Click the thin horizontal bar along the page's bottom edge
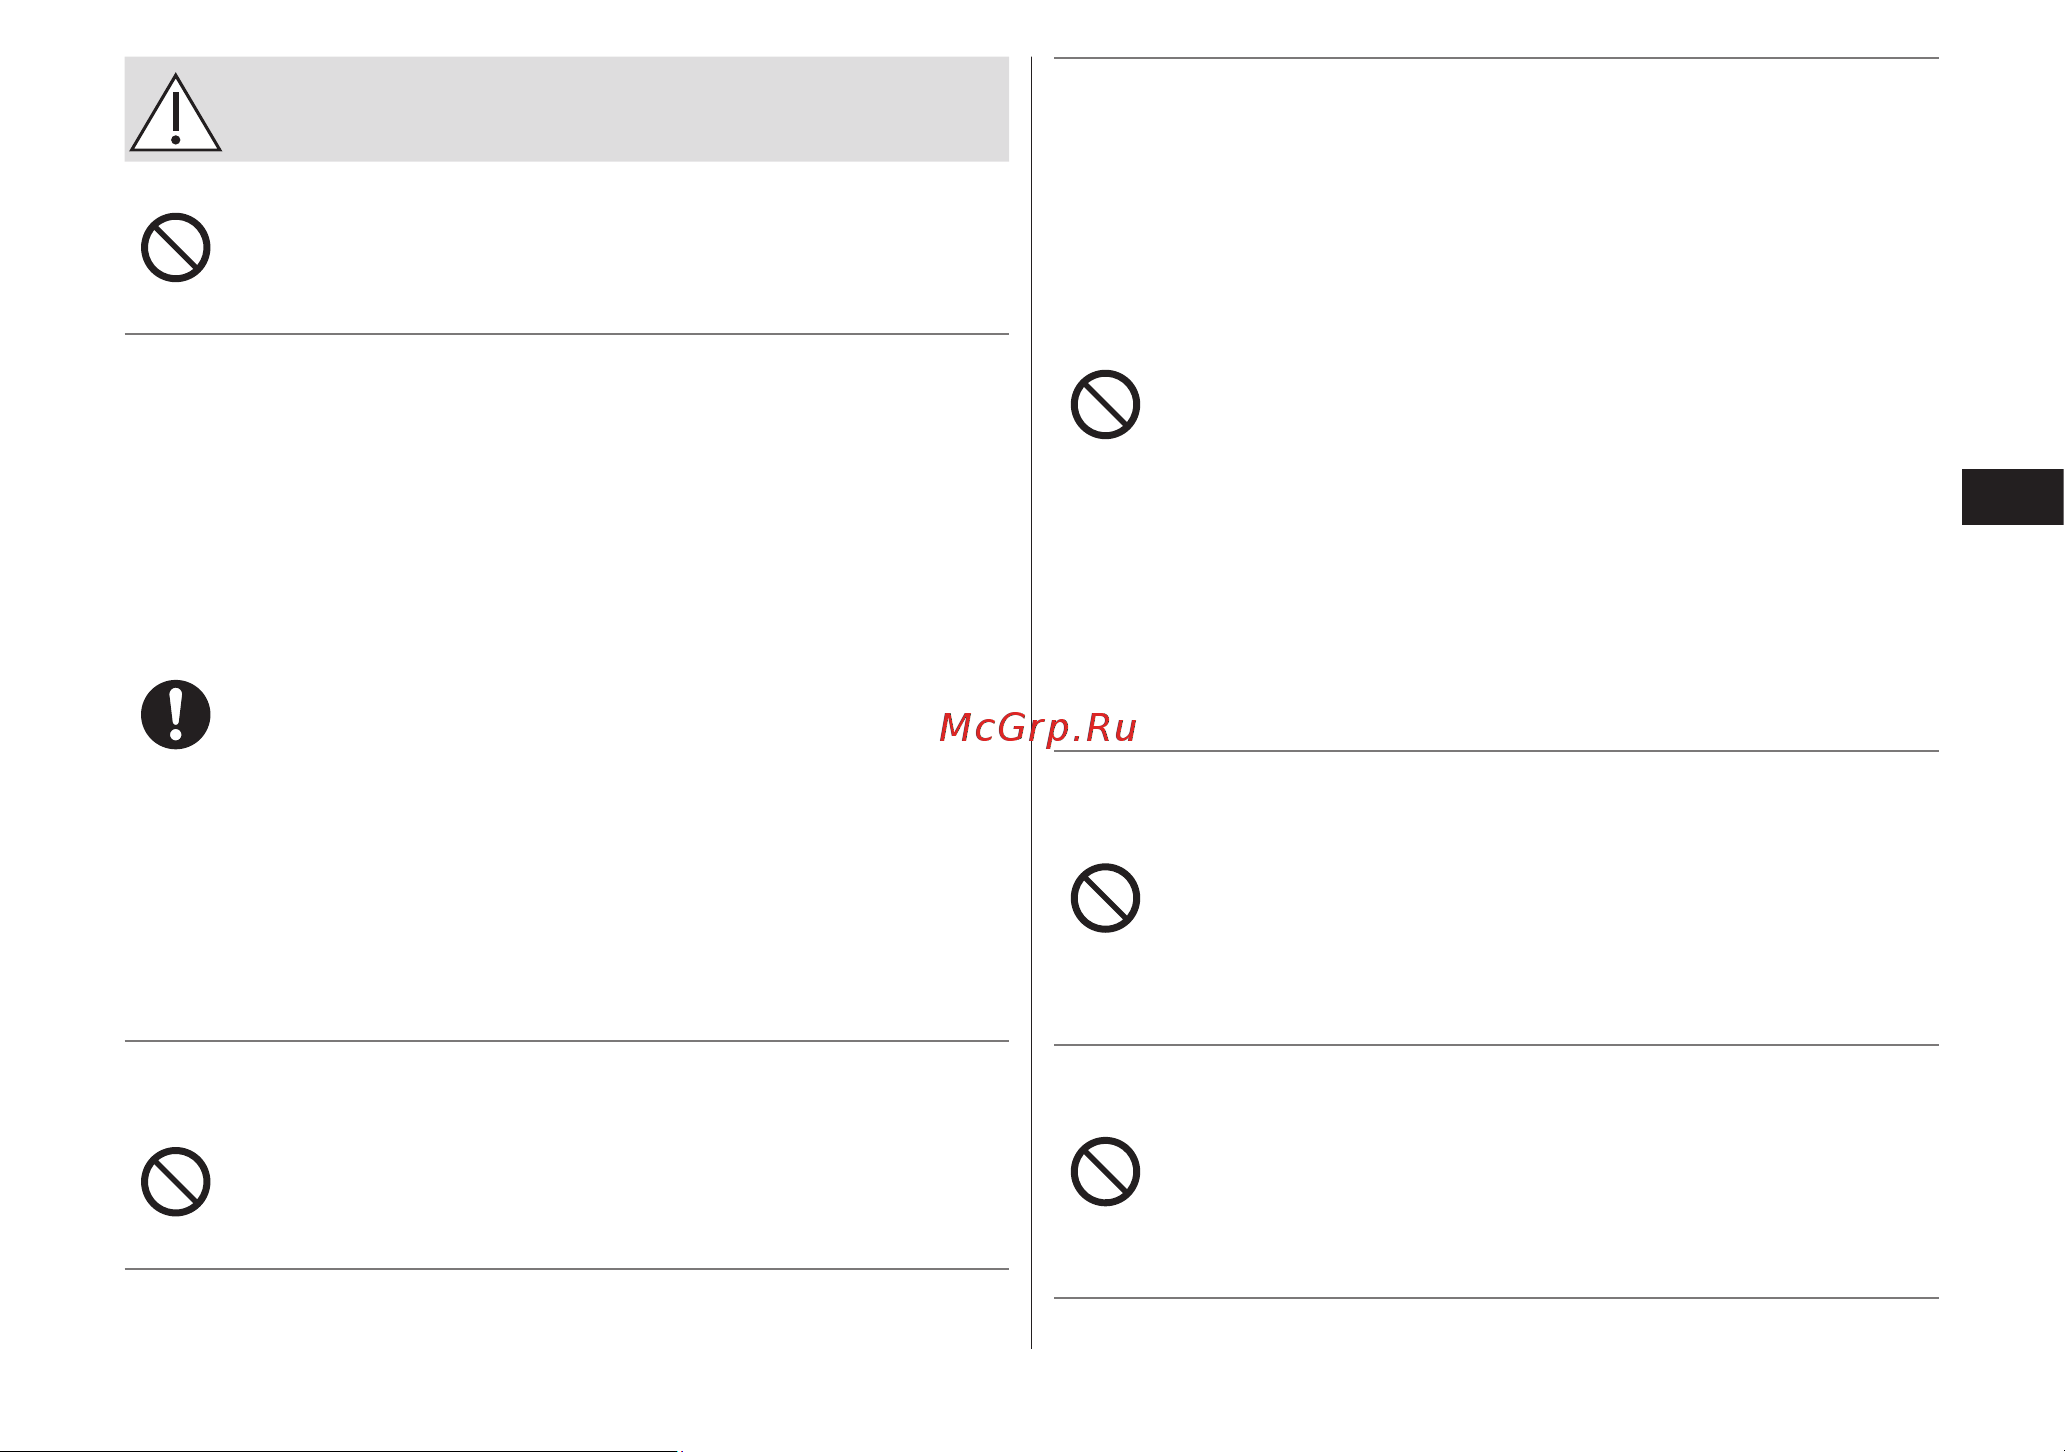2065x1452 pixels. (339, 1450)
